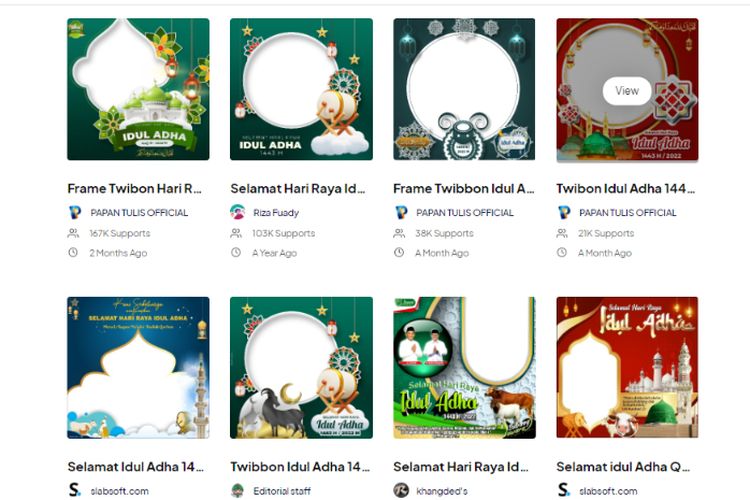Click the supporters icon beside 167K Supports
Screen dimensions: 750x500
click(x=73, y=233)
